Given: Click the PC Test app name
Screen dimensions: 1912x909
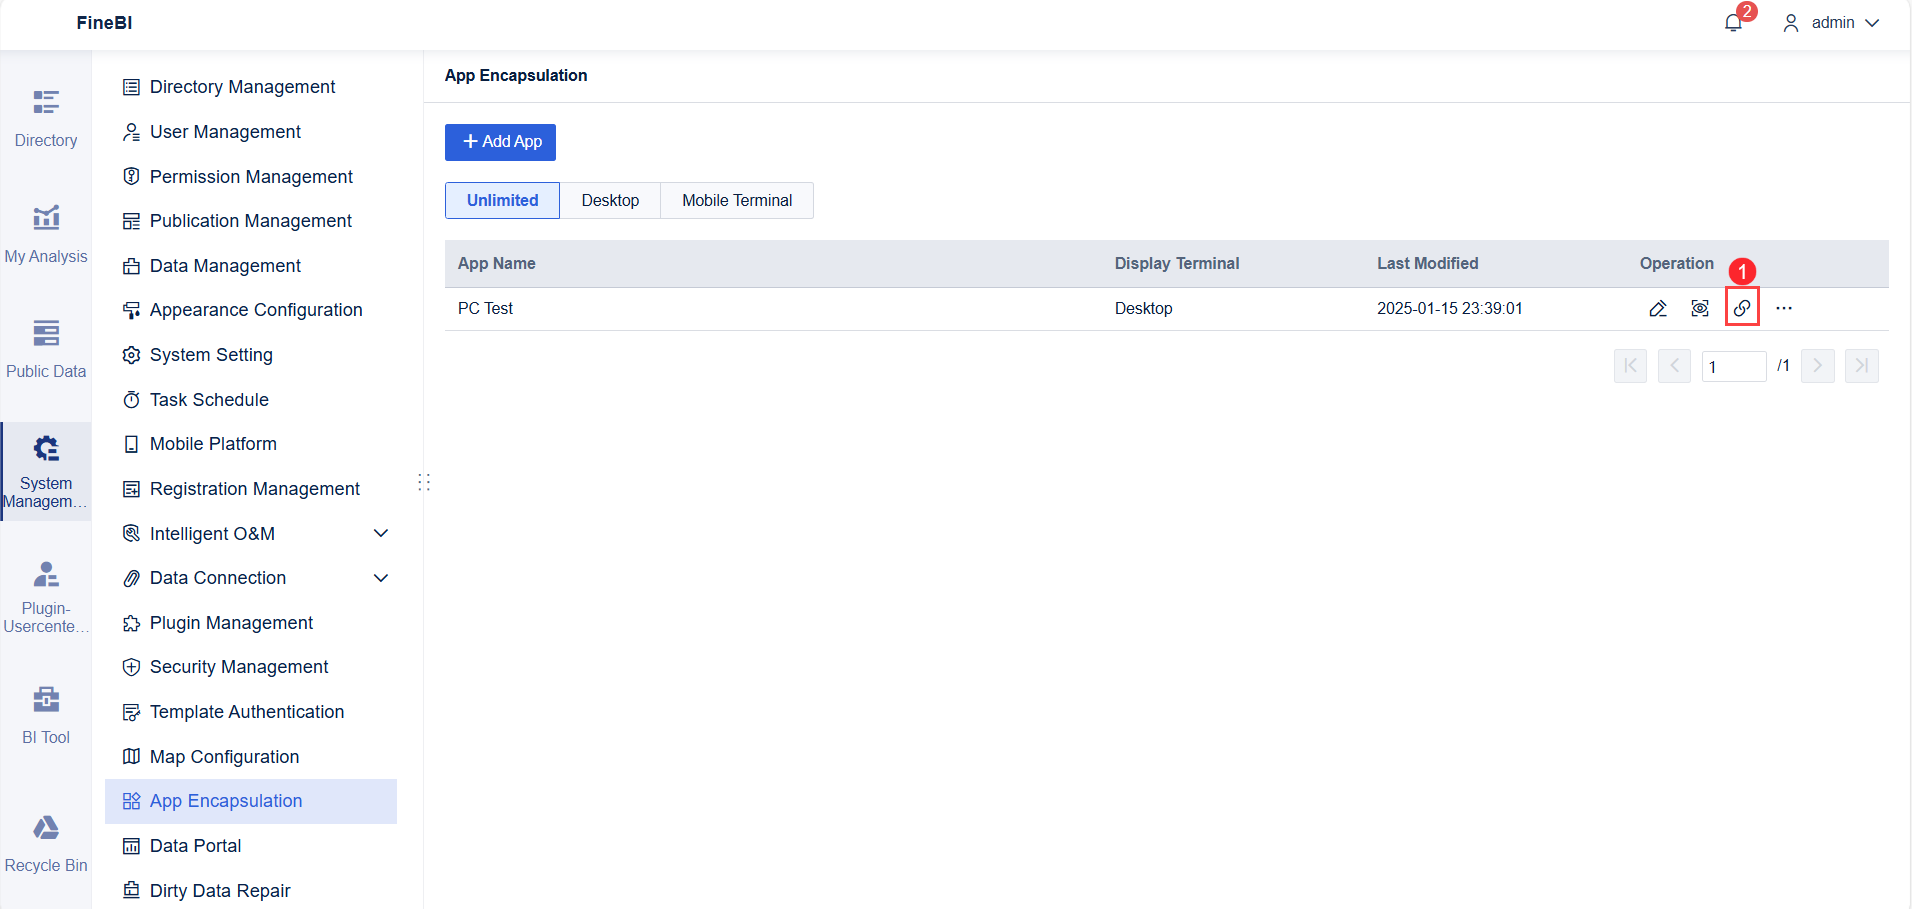Looking at the screenshot, I should coord(485,308).
